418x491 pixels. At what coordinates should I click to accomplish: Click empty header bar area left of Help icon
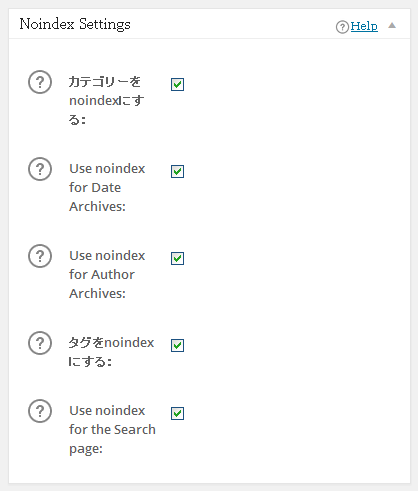pyautogui.click(x=233, y=24)
